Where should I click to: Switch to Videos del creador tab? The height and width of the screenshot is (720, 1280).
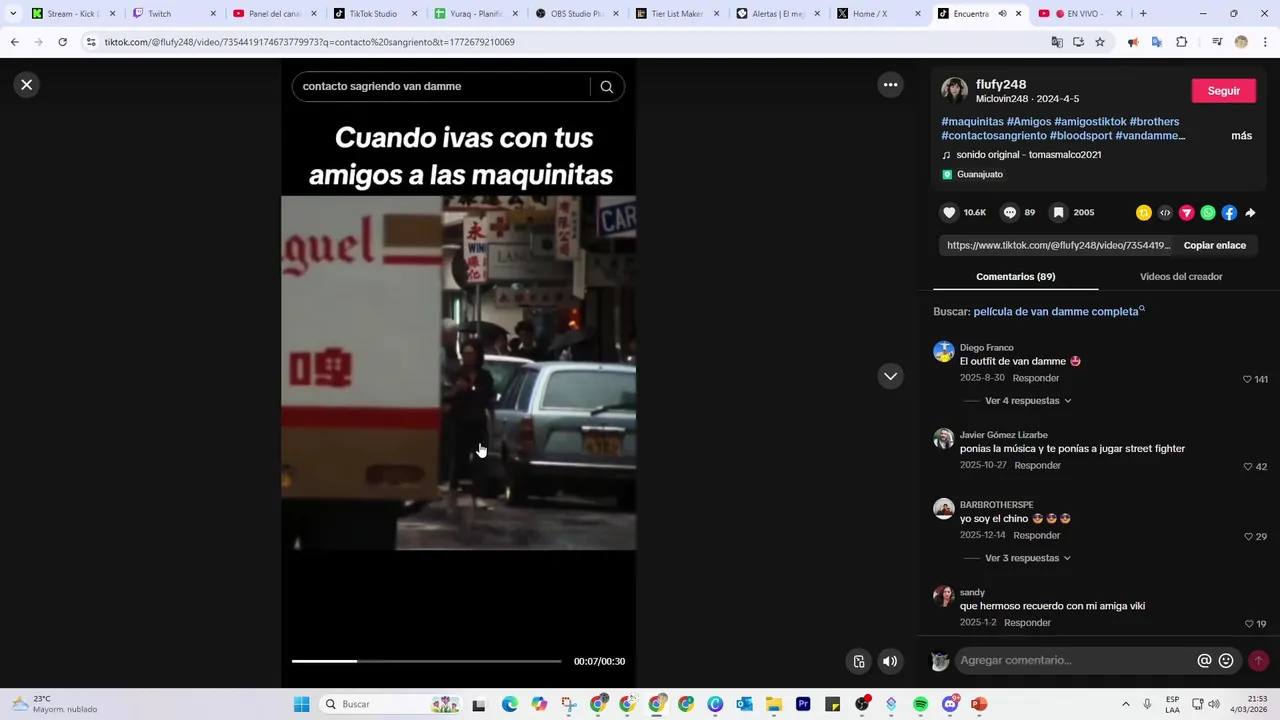pos(1181,277)
